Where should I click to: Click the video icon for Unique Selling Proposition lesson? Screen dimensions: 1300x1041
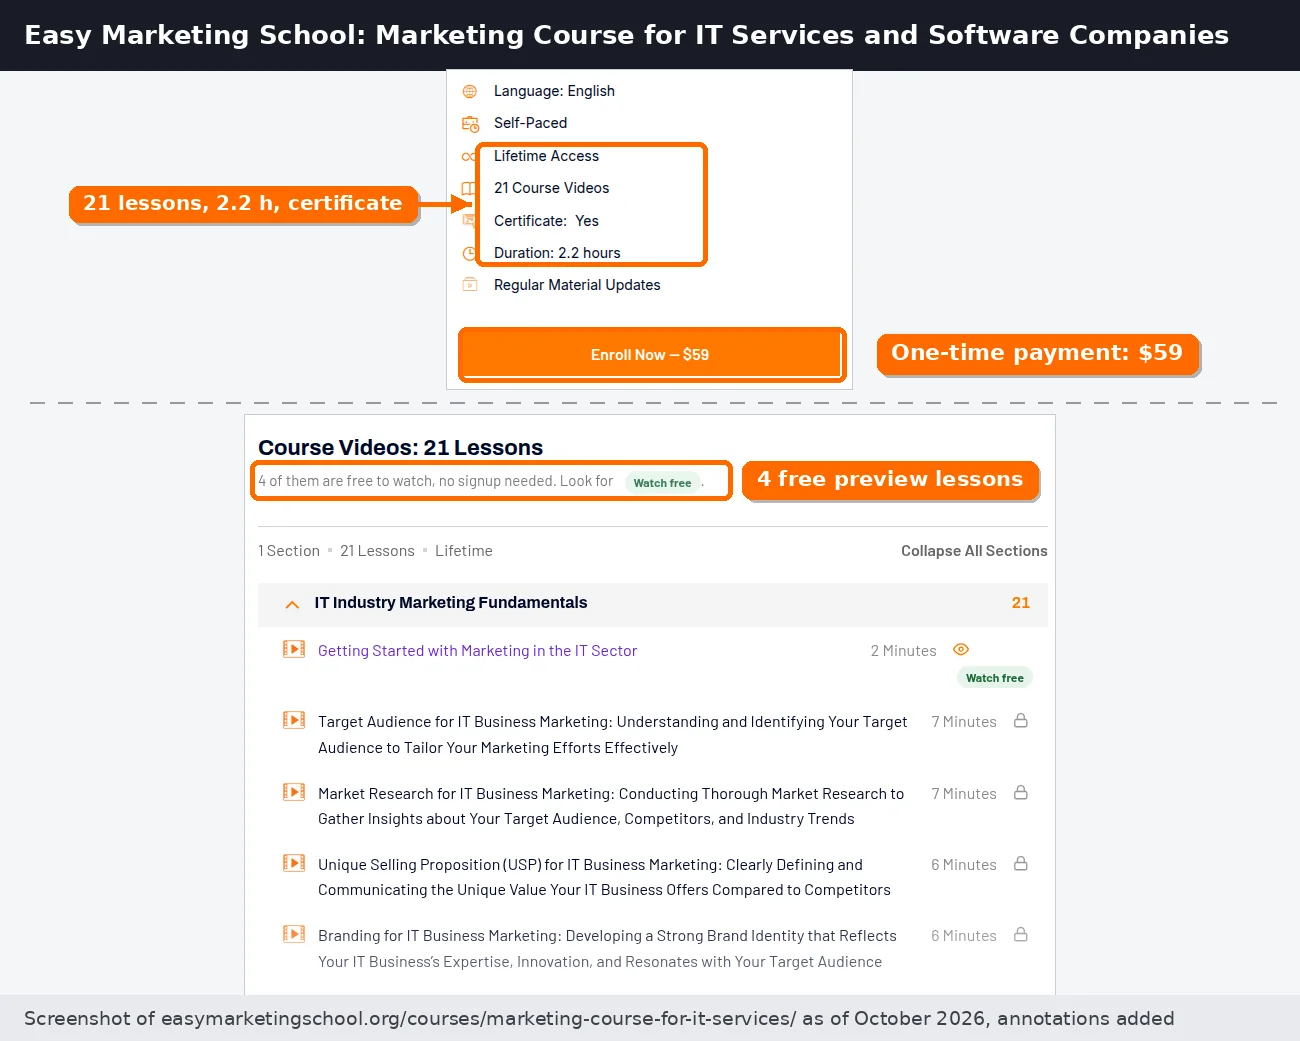[x=294, y=863]
